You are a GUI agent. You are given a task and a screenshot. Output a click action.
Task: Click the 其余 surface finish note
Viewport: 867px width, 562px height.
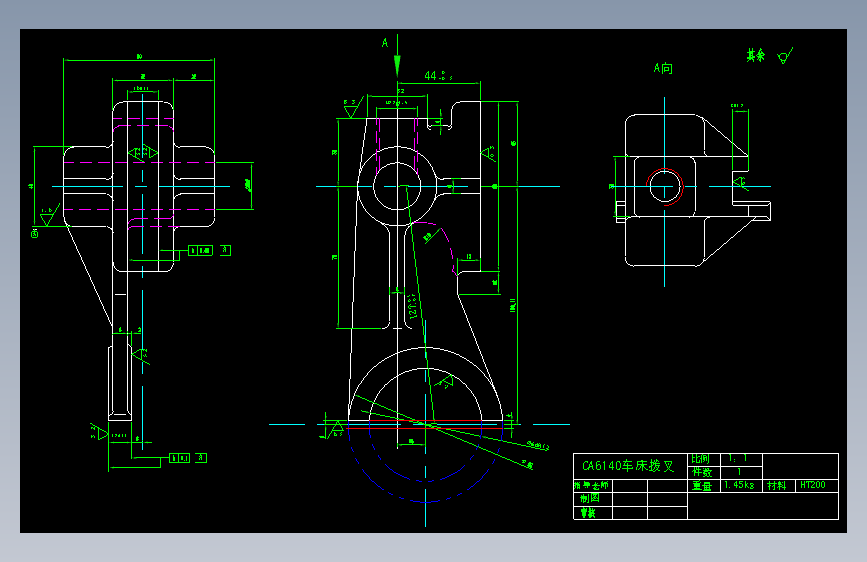tap(755, 55)
